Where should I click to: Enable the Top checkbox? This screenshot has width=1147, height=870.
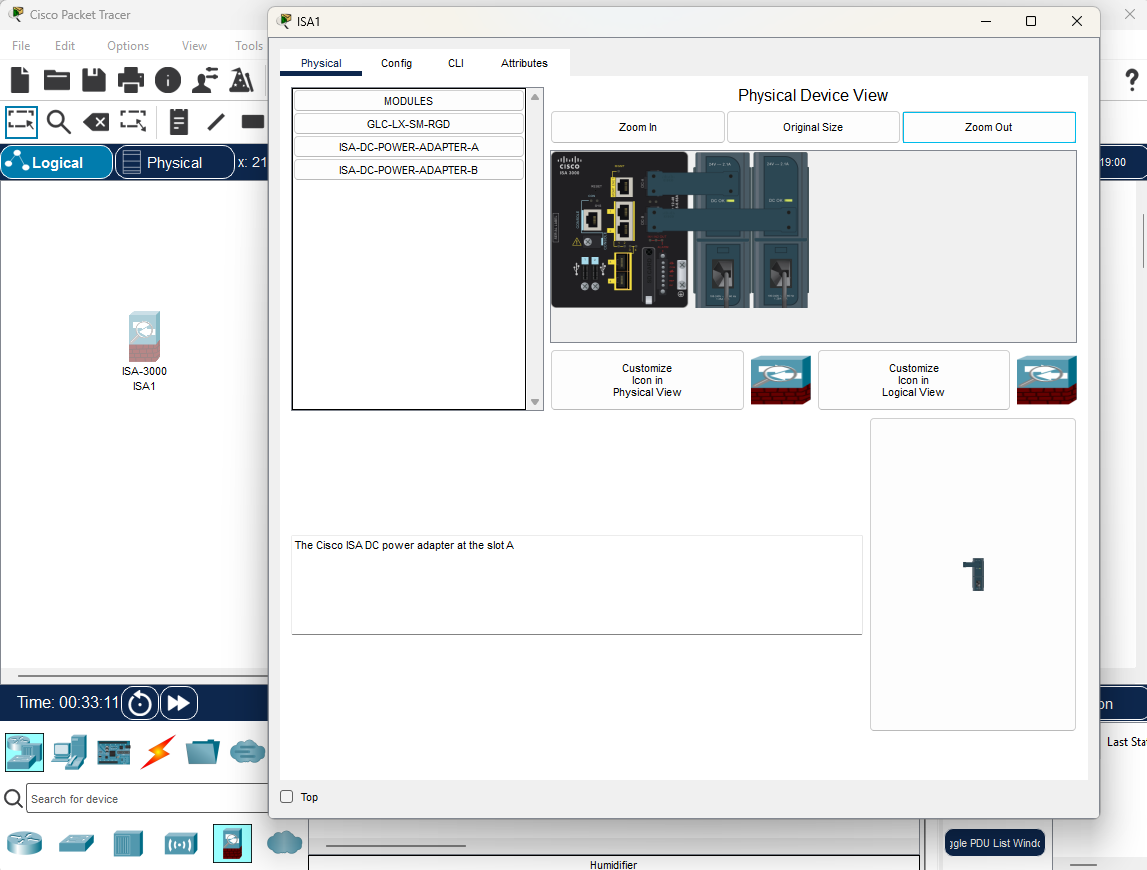(x=287, y=797)
